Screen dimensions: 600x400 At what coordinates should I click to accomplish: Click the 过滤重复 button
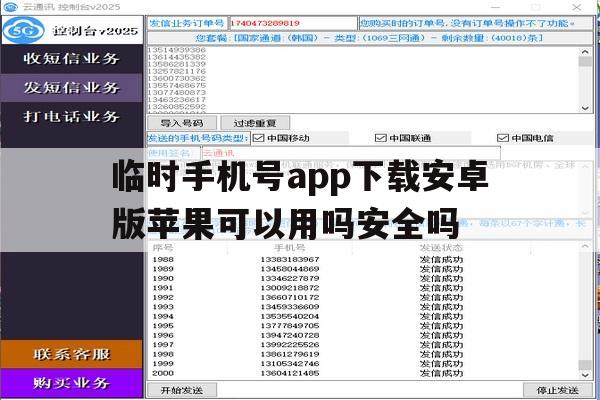pyautogui.click(x=255, y=123)
